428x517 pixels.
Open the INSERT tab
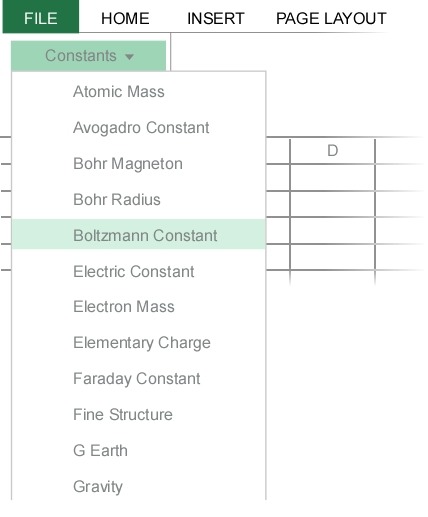tap(216, 18)
